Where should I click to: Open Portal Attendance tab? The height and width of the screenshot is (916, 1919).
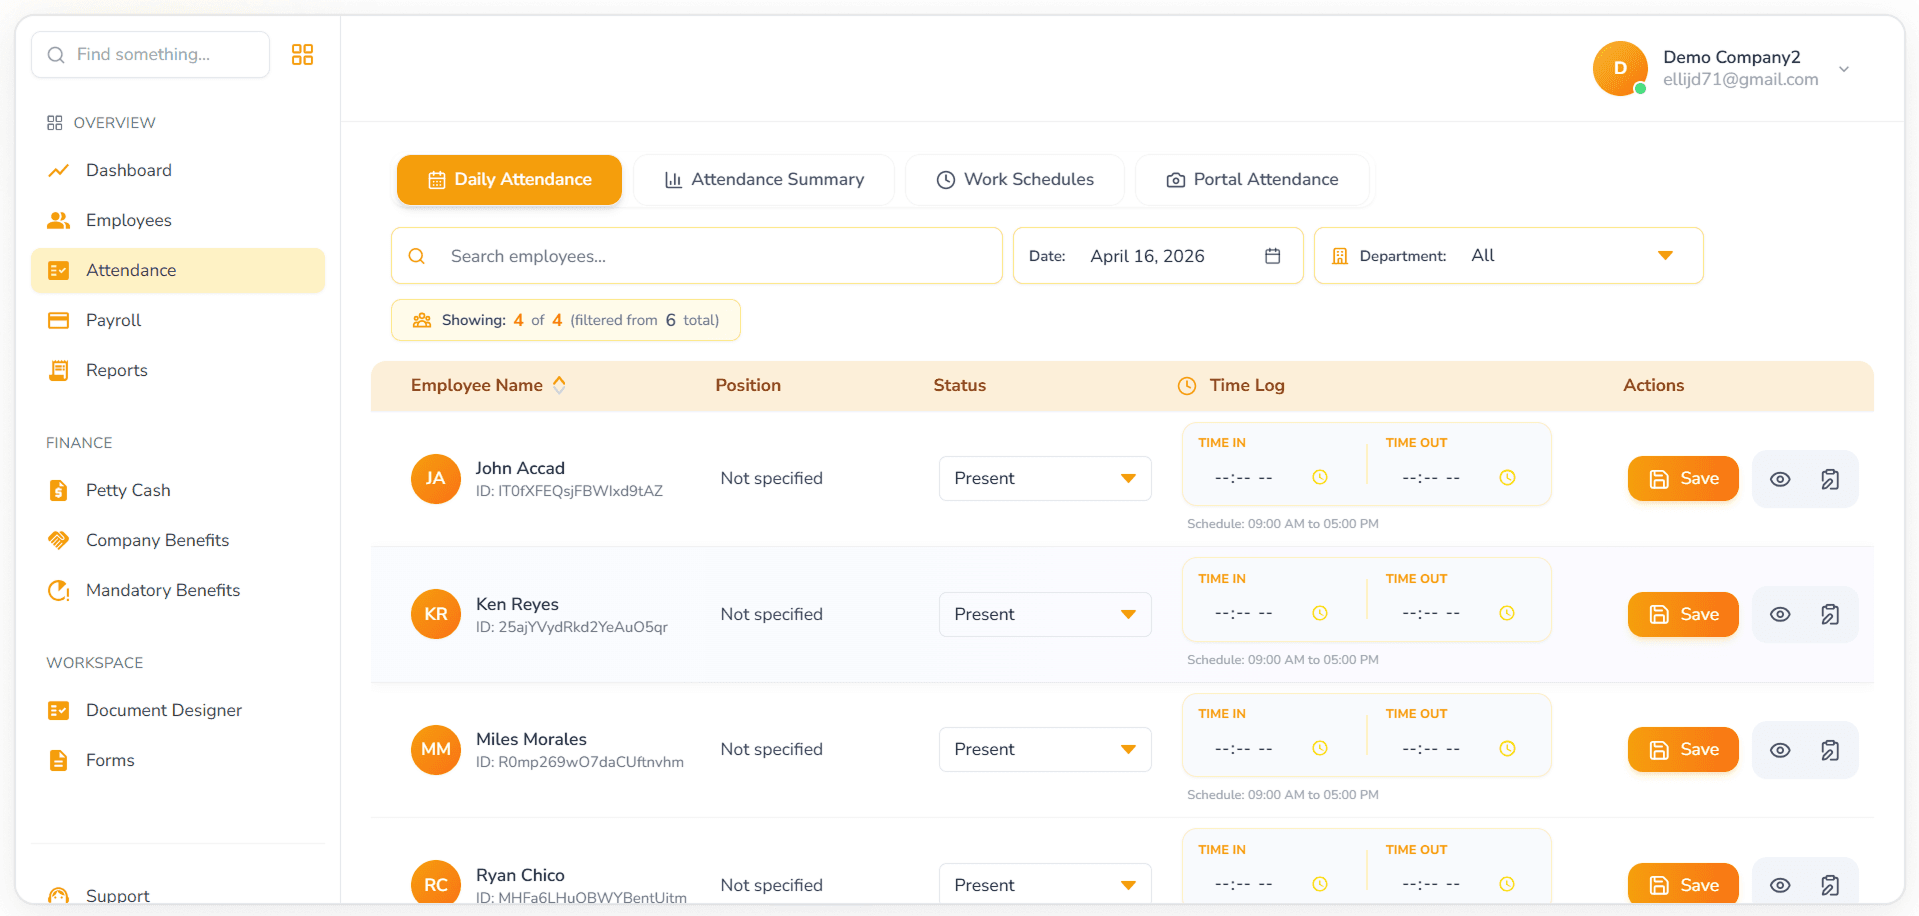coord(1251,180)
